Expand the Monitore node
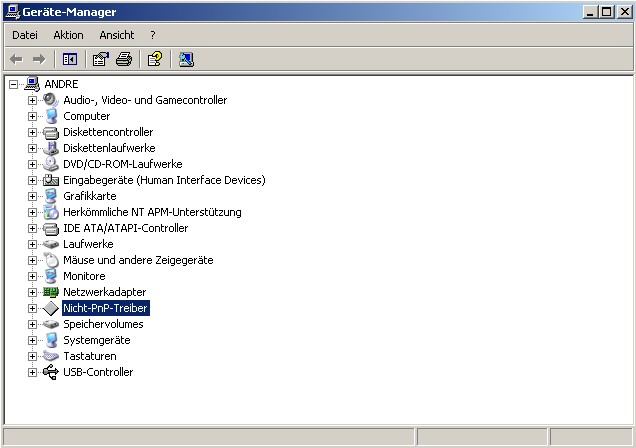636x448 pixels. pyautogui.click(x=32, y=277)
